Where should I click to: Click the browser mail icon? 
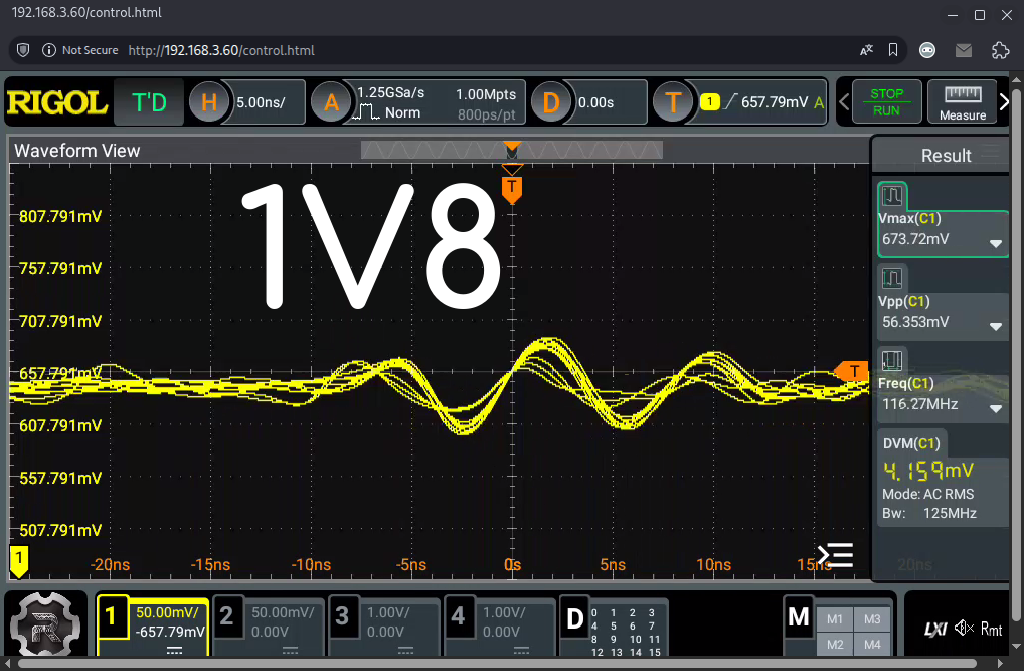[964, 50]
